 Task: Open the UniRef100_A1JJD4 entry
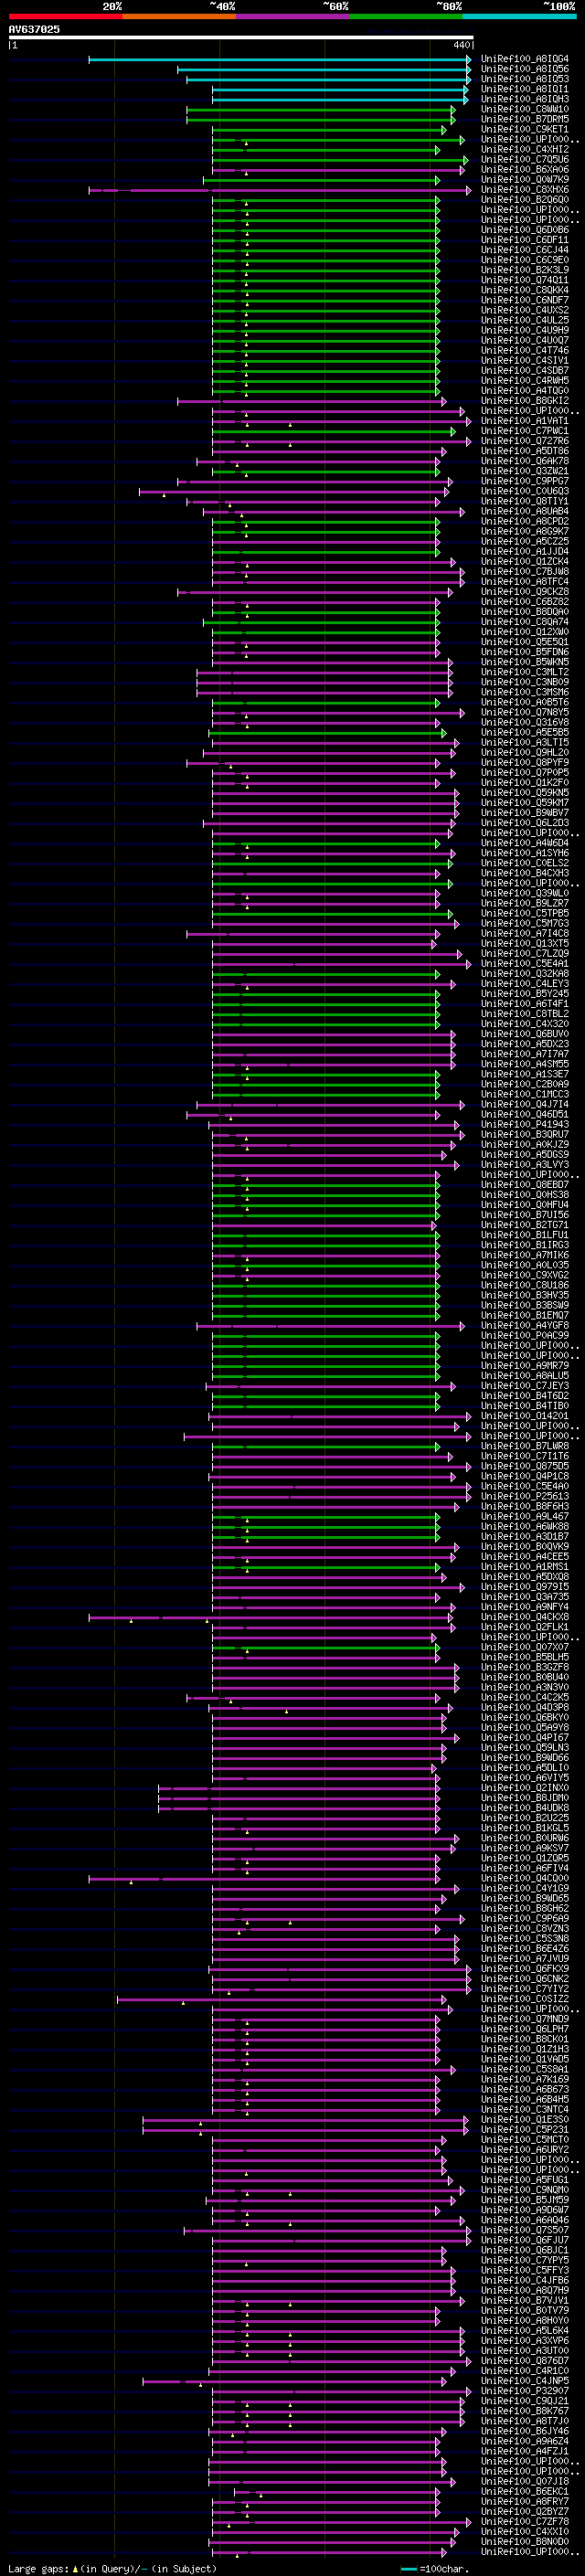click(525, 551)
